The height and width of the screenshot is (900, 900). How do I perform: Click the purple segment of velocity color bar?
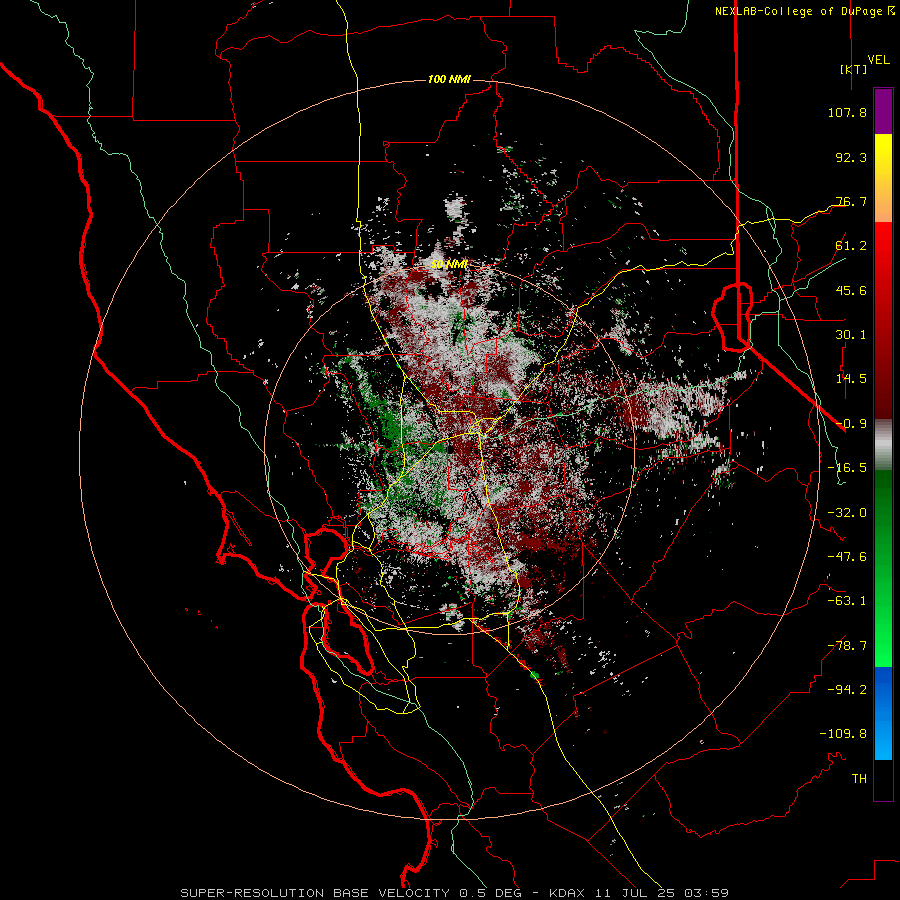pyautogui.click(x=883, y=111)
